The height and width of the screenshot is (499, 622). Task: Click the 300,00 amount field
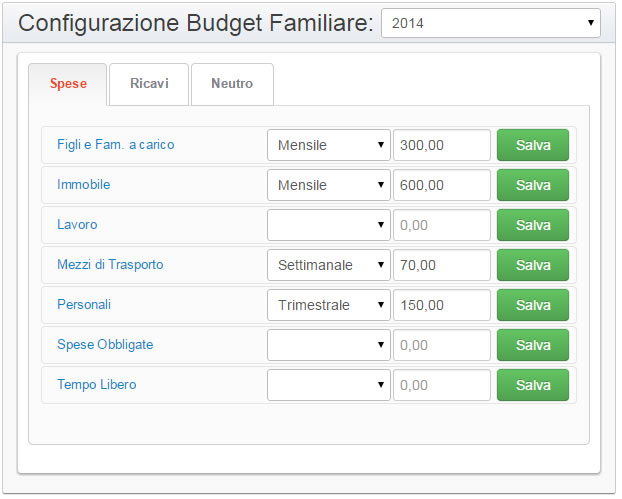pos(442,145)
